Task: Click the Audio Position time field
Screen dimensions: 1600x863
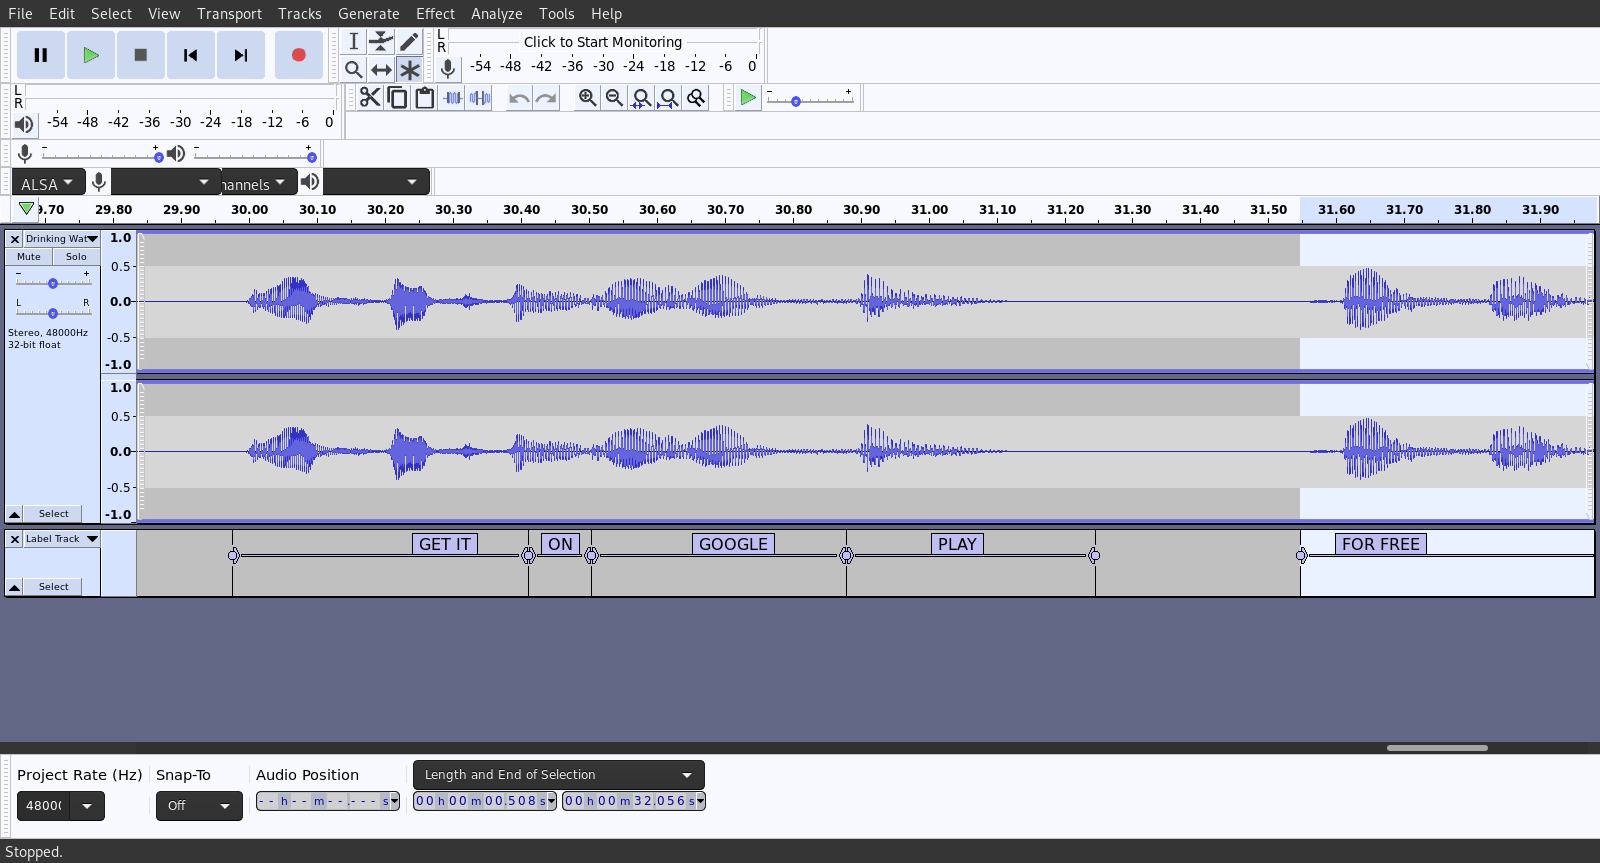Action: tap(327, 801)
